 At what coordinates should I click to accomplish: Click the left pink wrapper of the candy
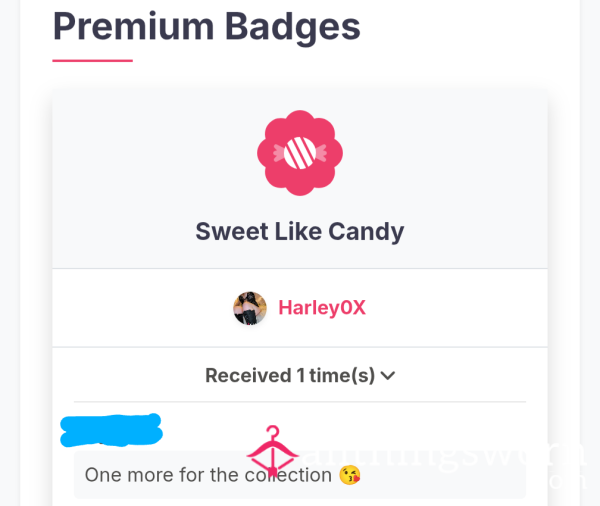click(279, 153)
